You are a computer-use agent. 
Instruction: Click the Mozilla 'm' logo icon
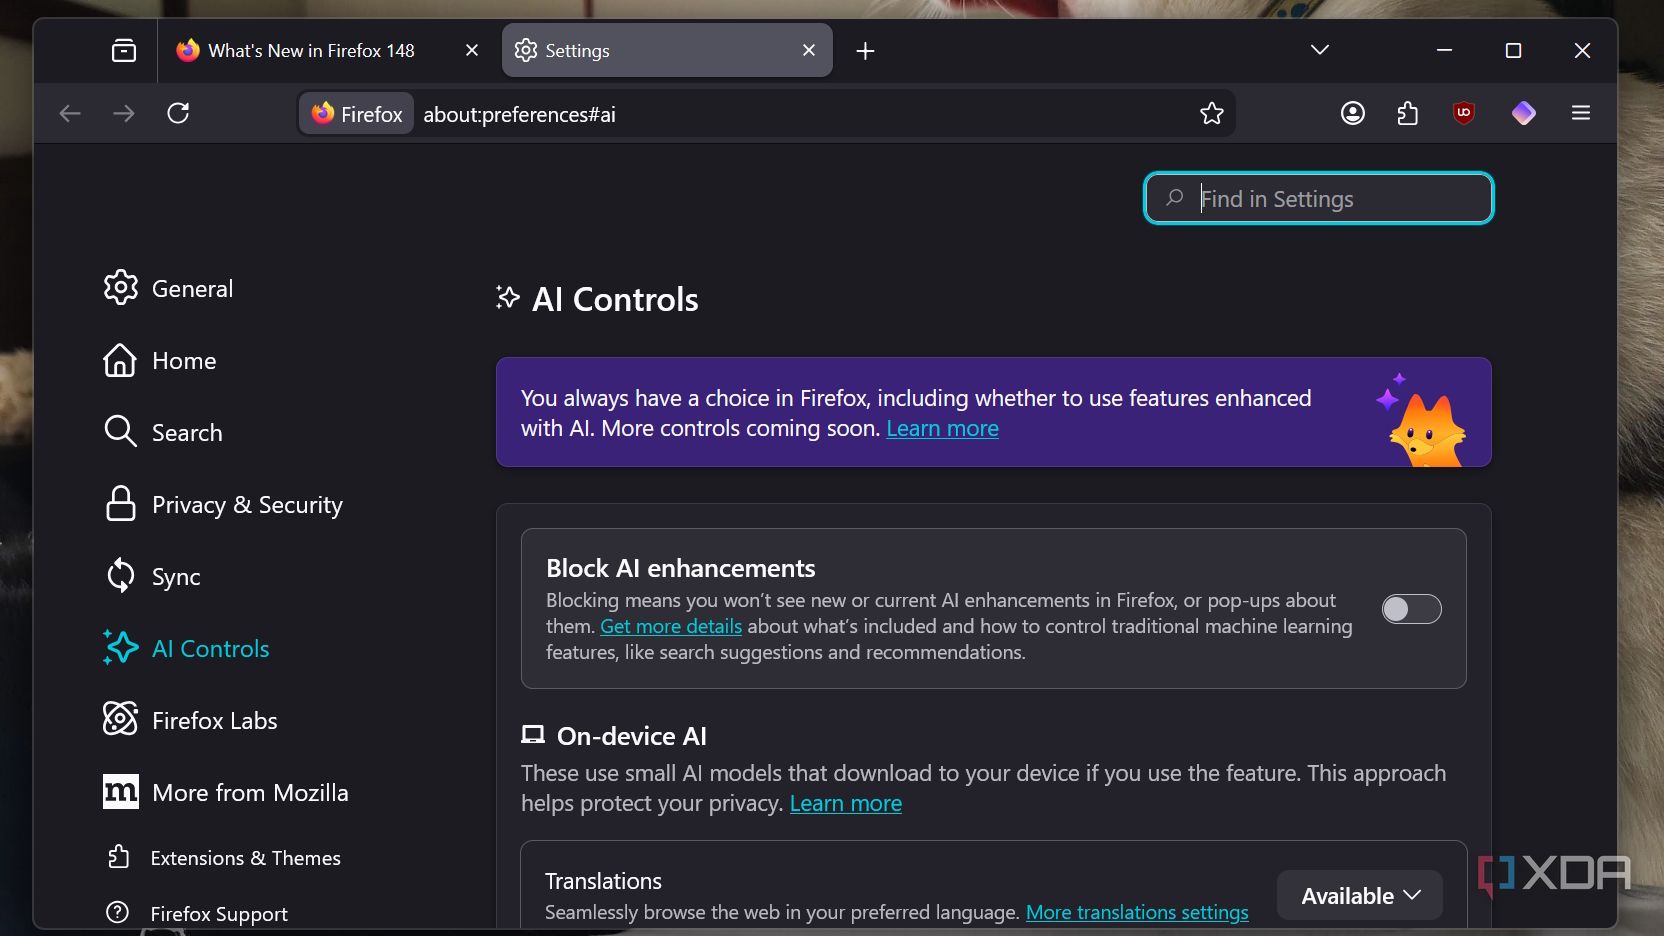tap(121, 792)
